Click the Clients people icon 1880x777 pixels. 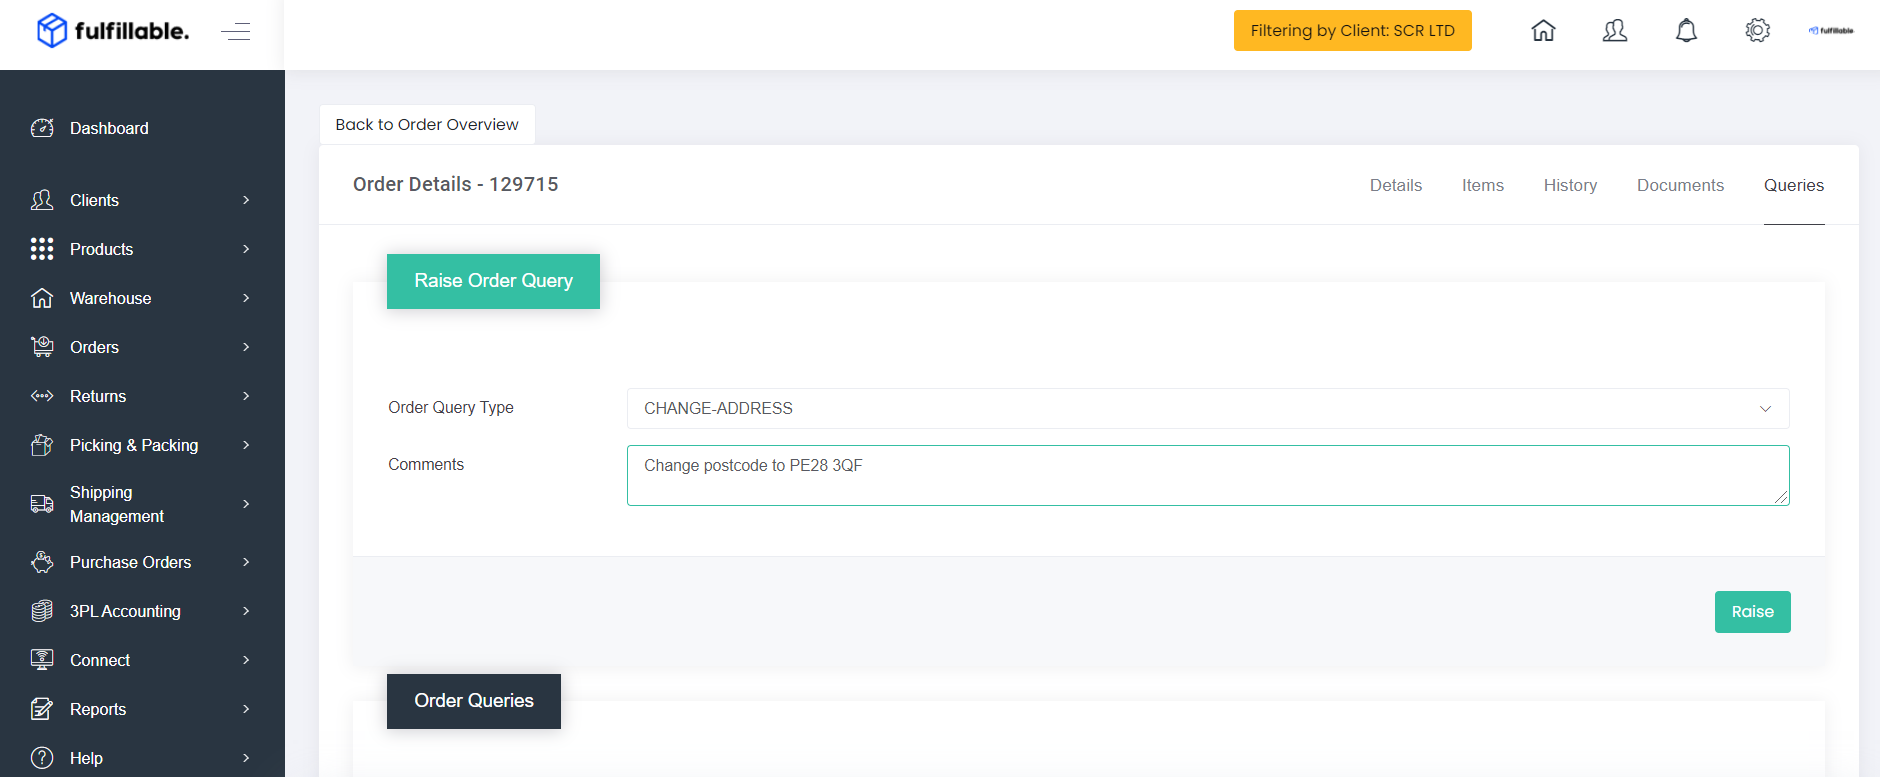click(42, 200)
